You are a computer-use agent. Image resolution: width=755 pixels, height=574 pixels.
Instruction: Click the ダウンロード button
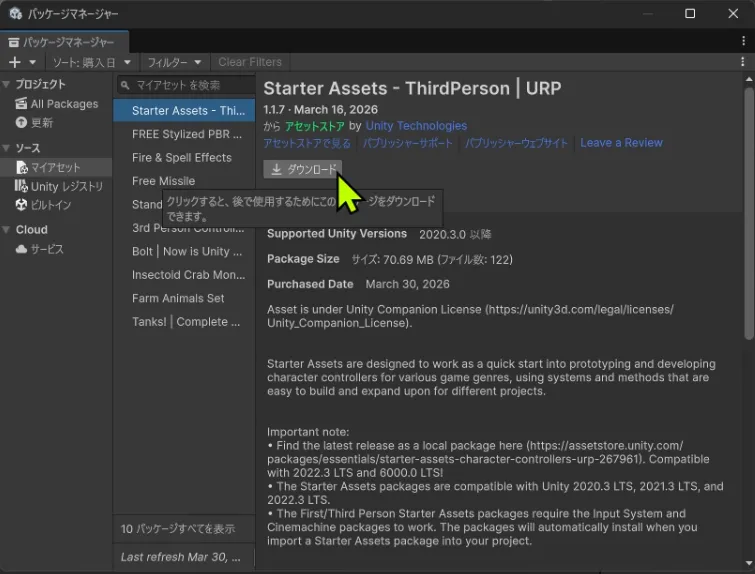coord(303,169)
